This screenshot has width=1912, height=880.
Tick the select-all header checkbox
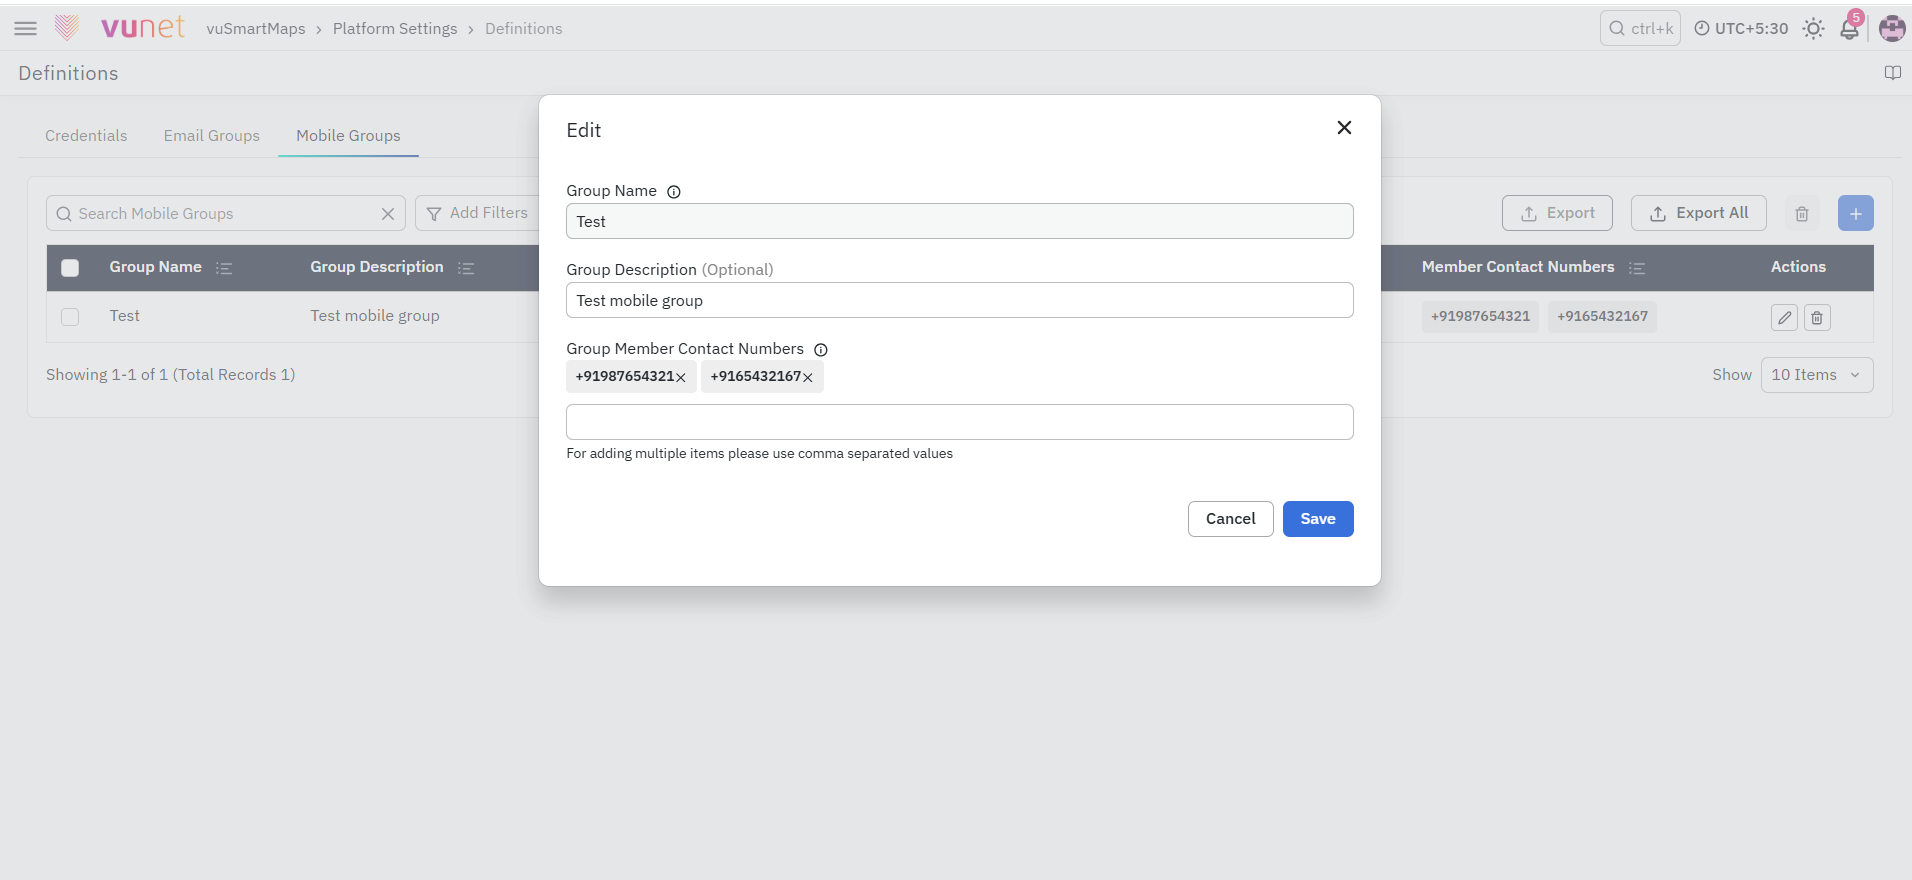click(x=70, y=268)
